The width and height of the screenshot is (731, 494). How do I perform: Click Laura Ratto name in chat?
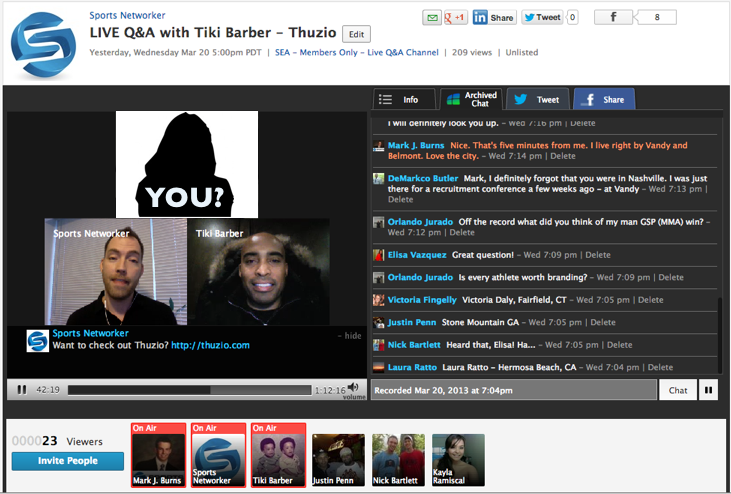(412, 367)
